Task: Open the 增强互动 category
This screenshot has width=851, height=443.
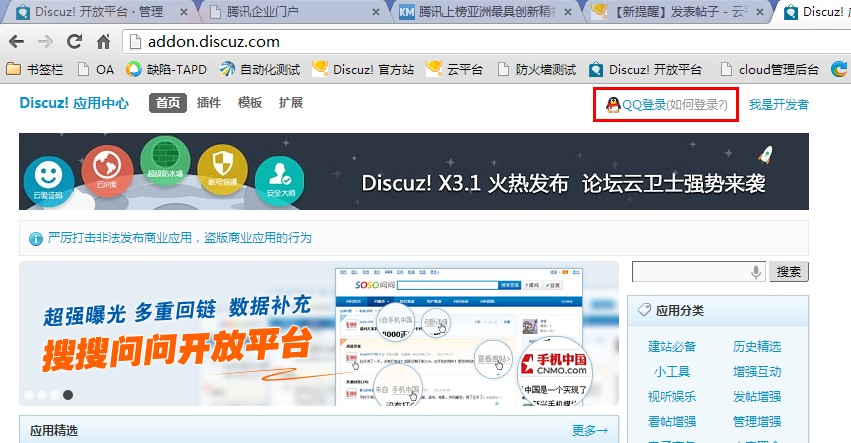Action: tap(757, 371)
